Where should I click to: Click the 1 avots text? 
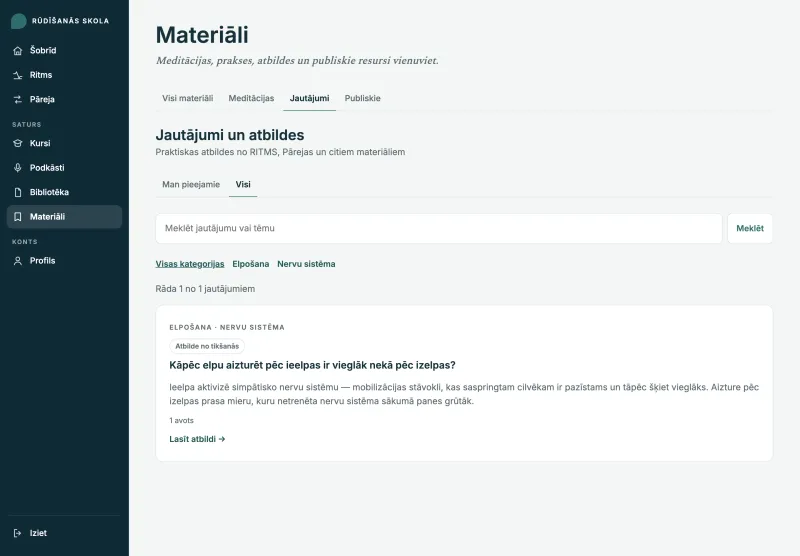[x=181, y=420]
